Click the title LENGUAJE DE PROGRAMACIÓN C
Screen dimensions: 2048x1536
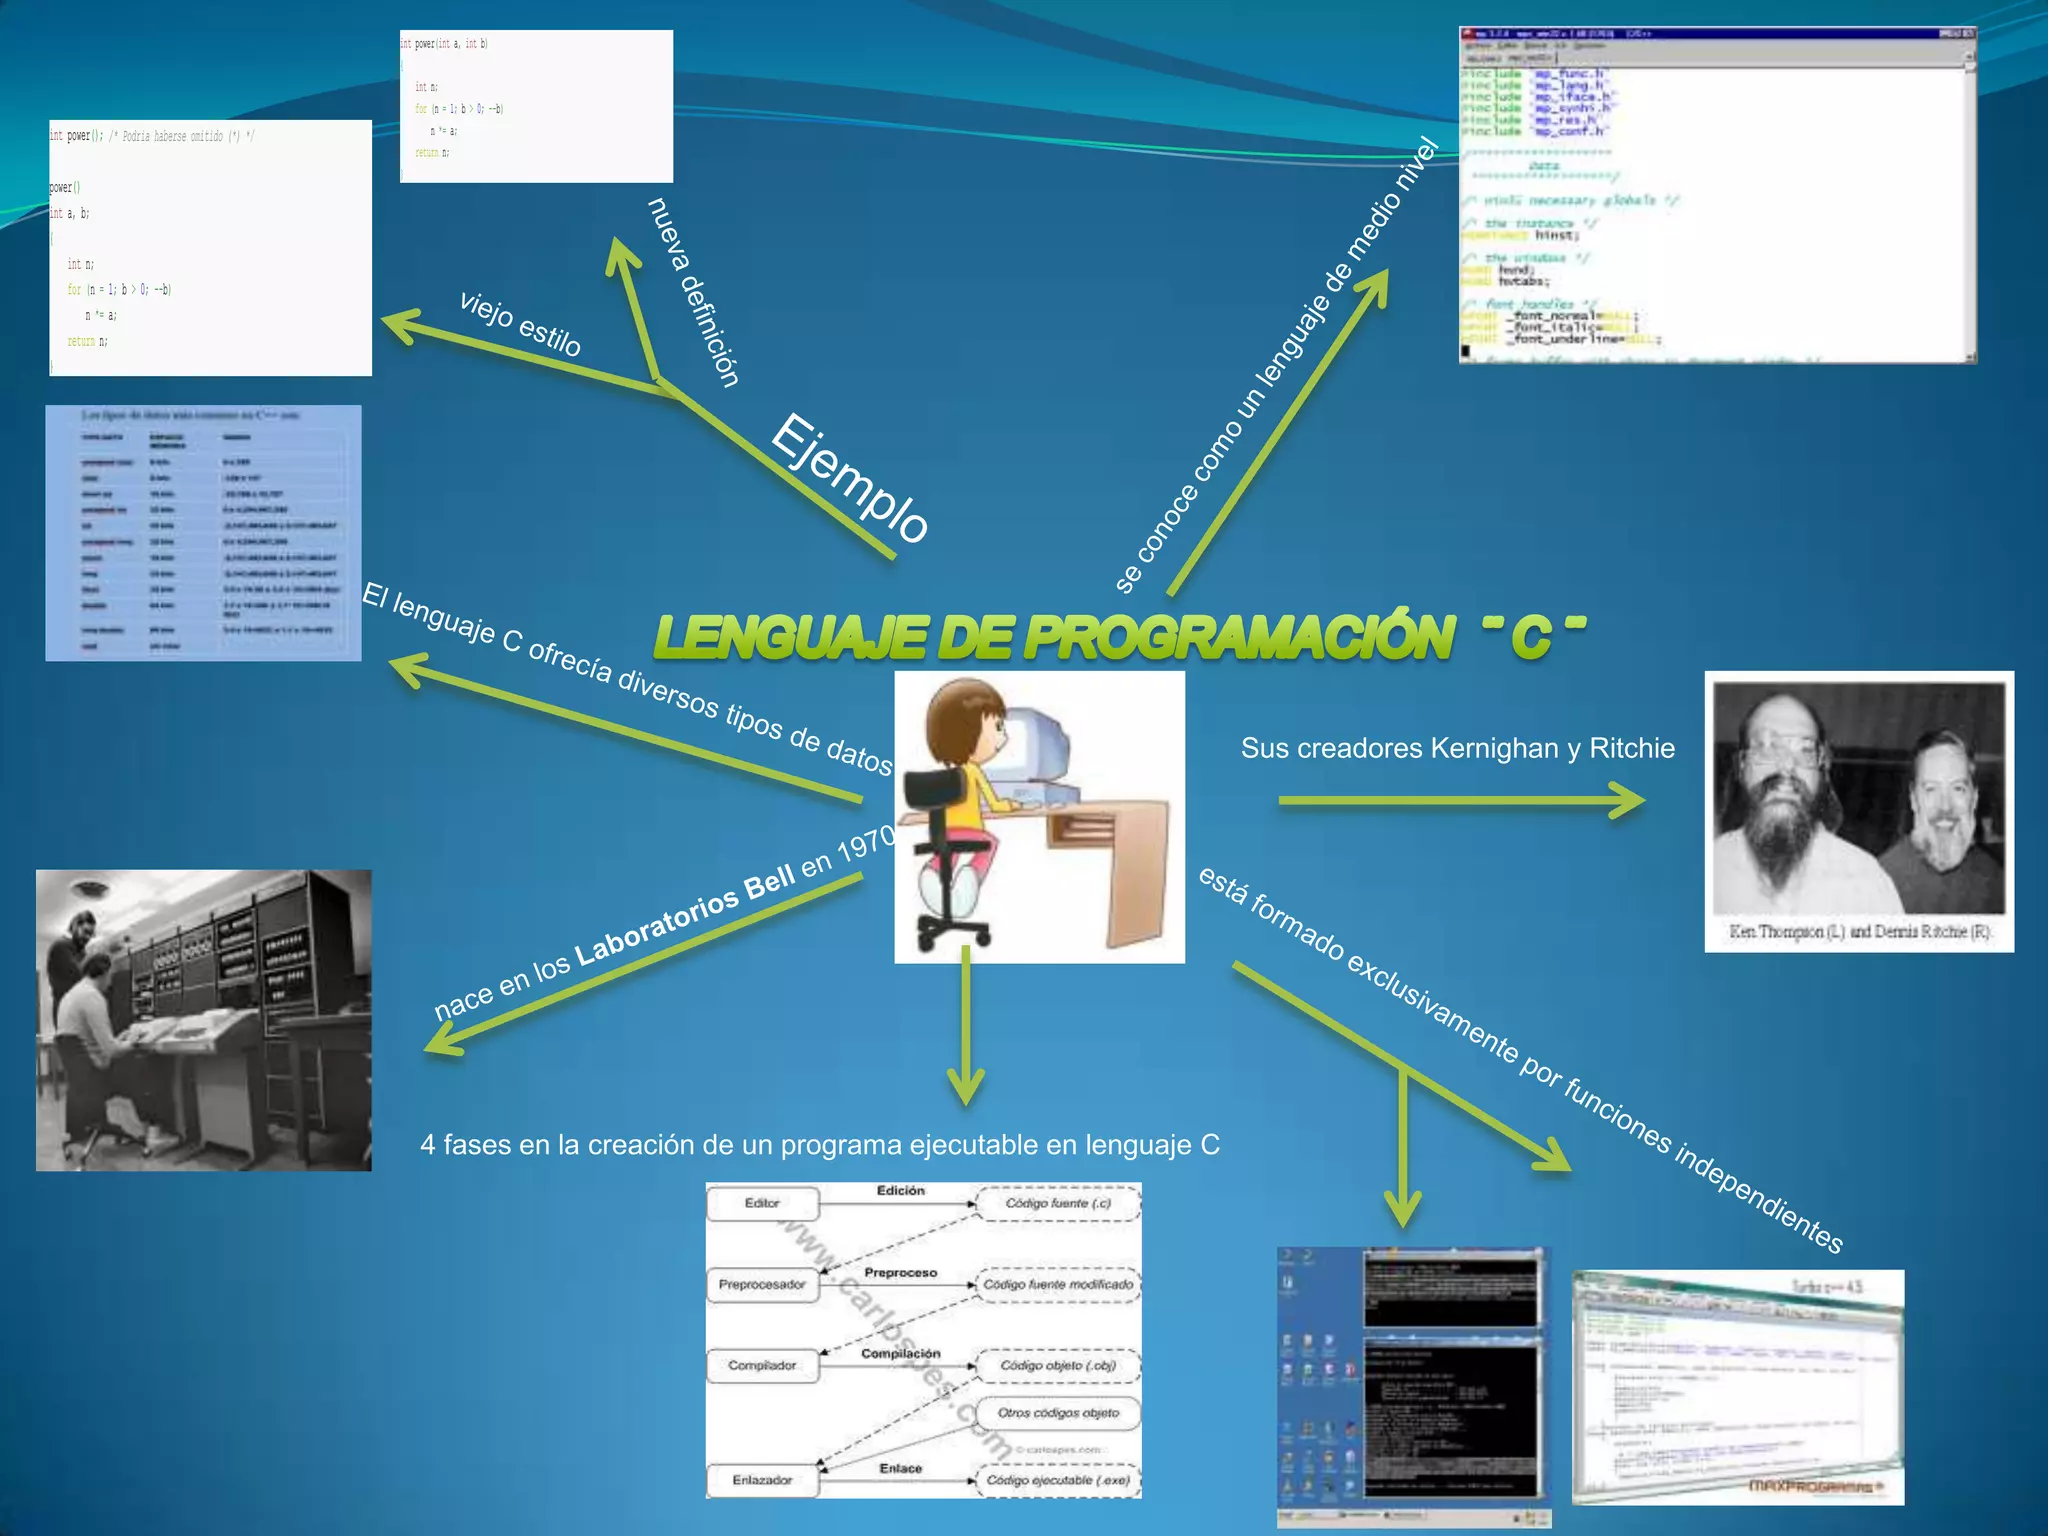(1118, 637)
